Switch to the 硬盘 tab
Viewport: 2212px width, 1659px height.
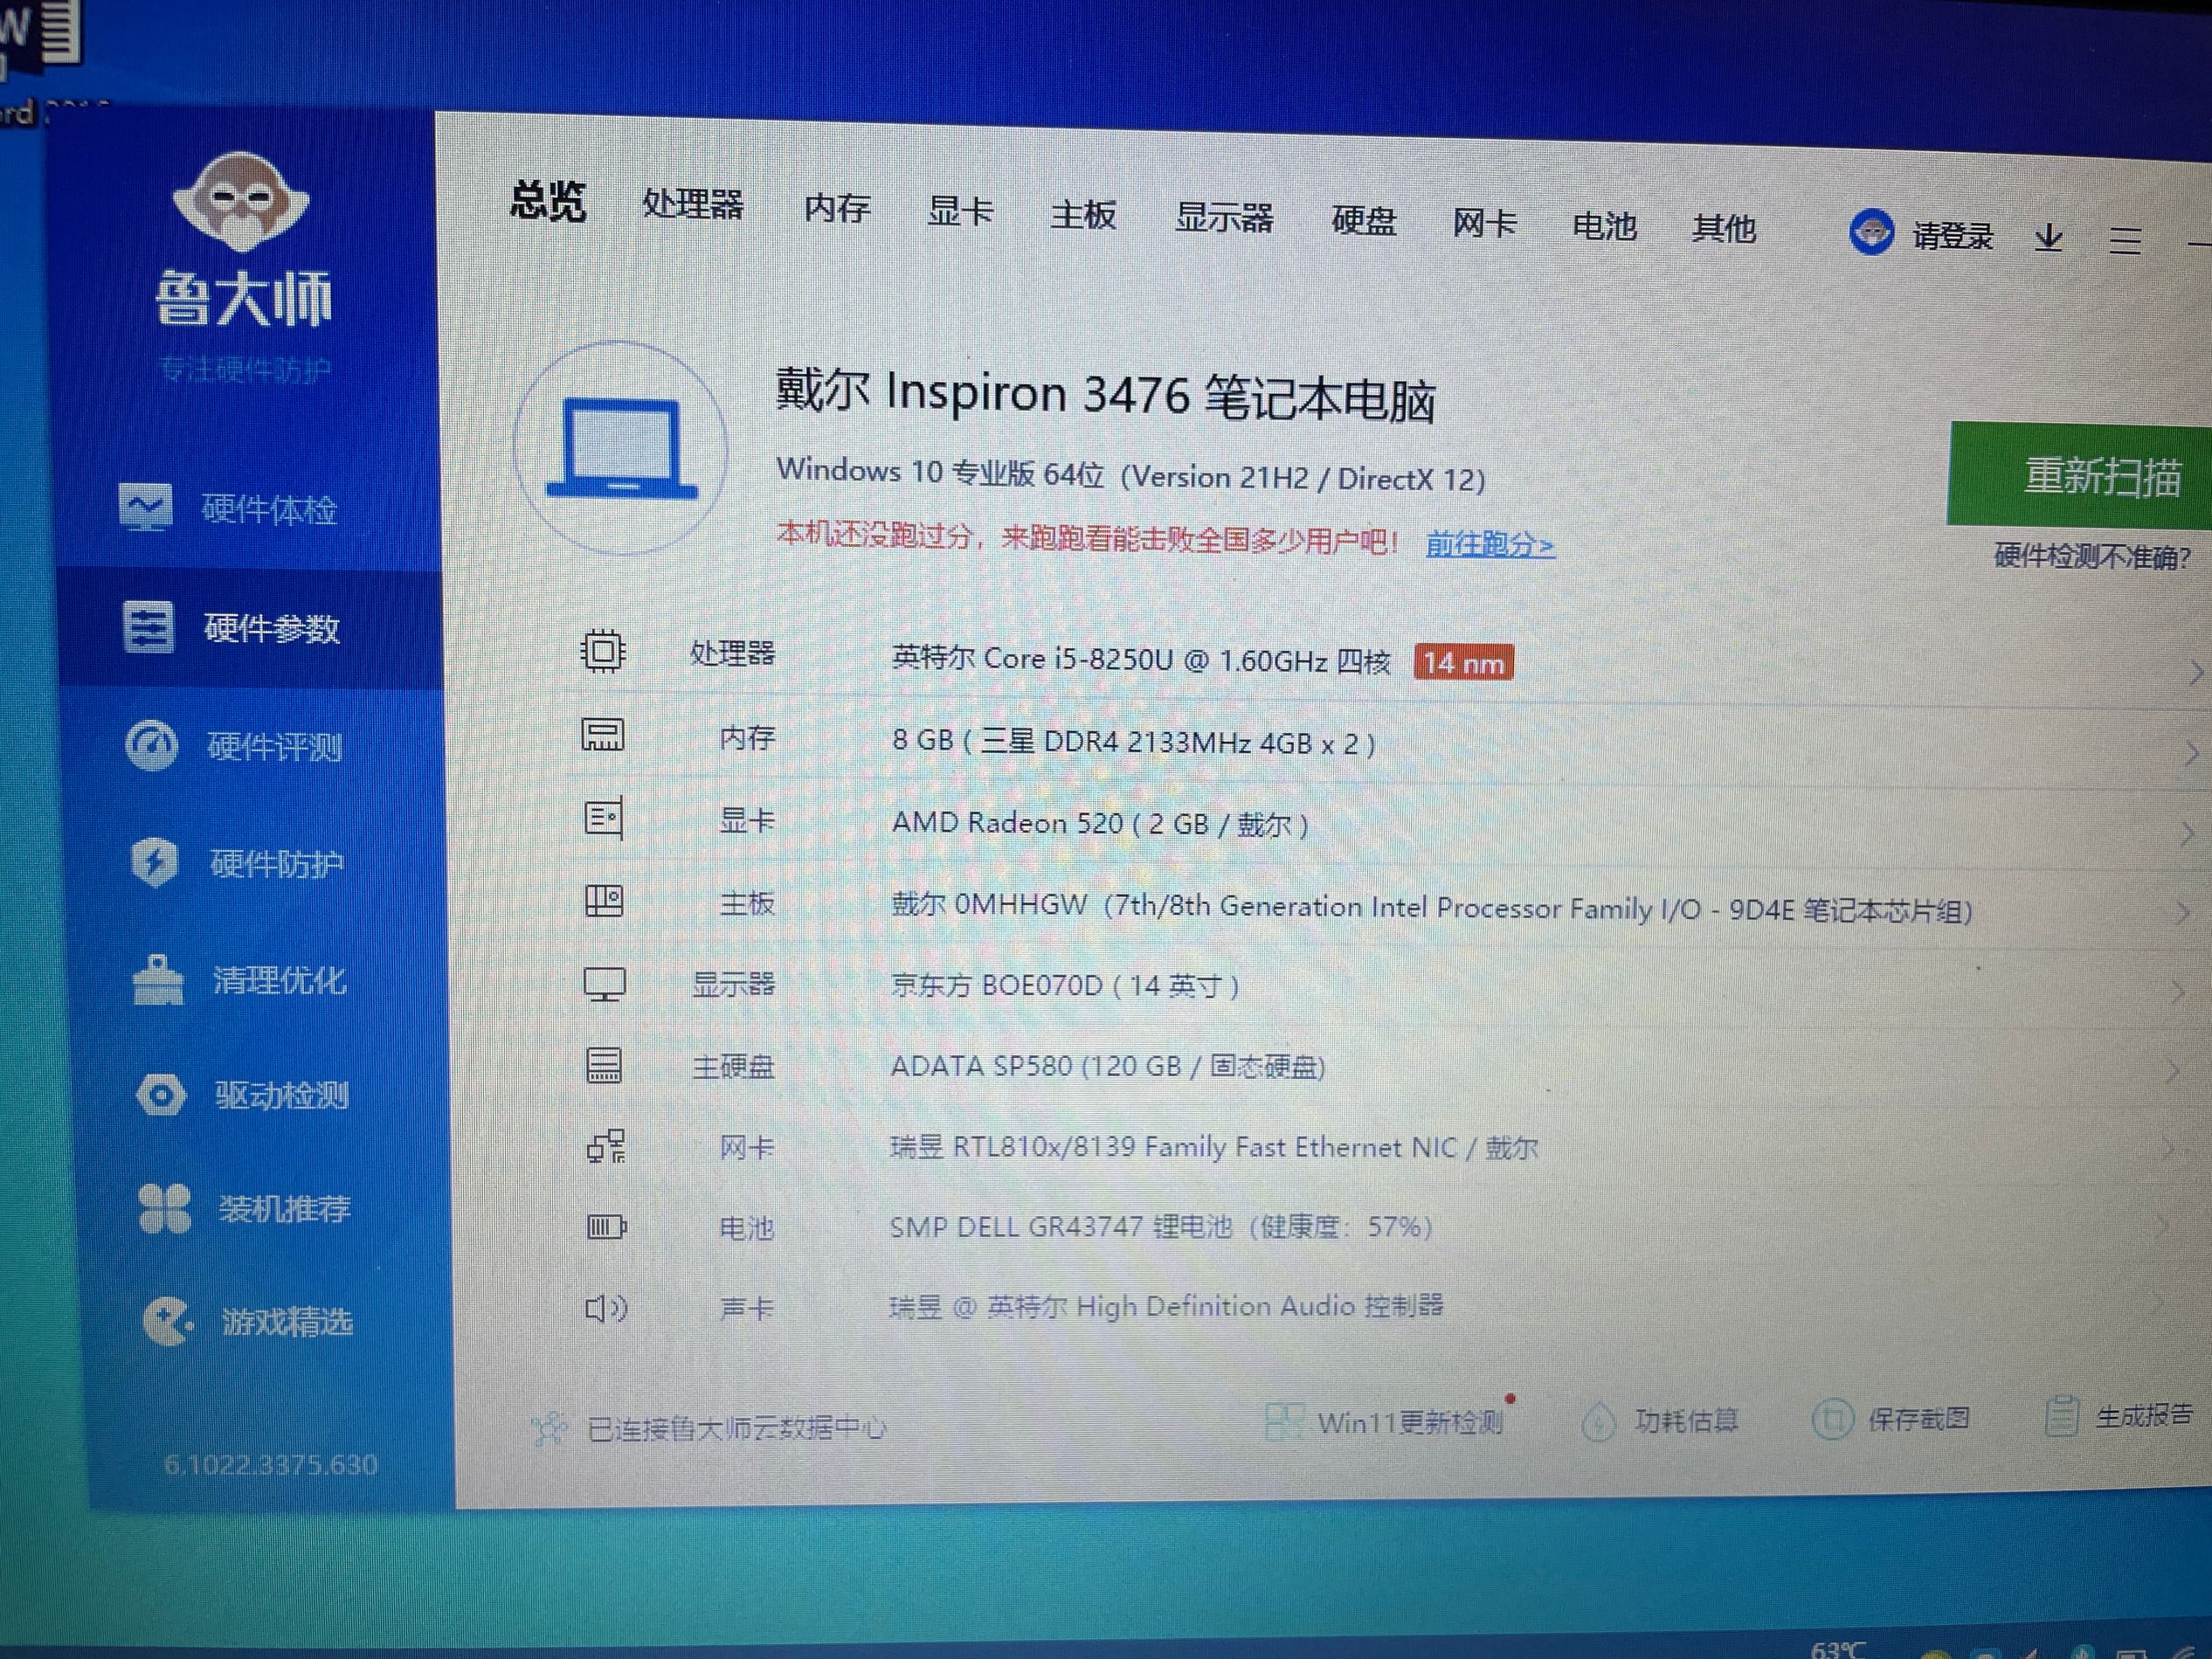click(x=1364, y=221)
